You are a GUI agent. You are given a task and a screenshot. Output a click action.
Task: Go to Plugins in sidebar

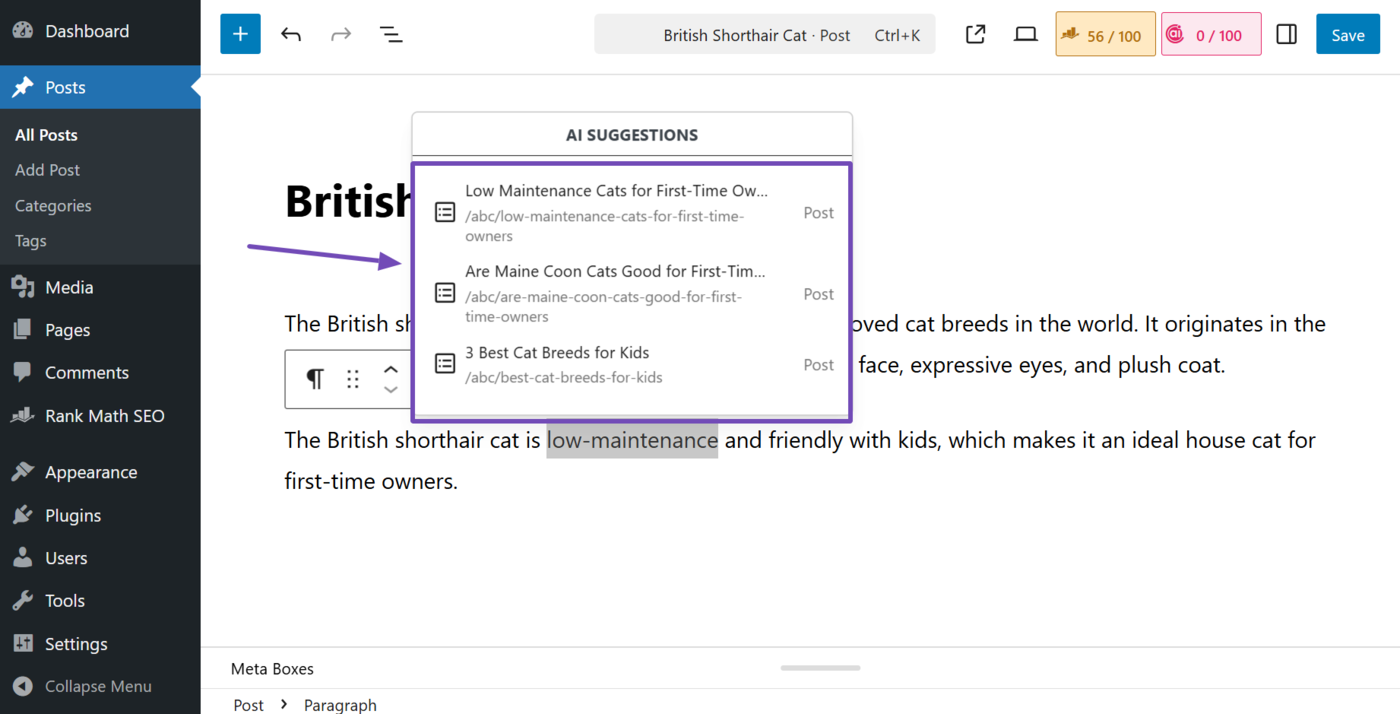73,515
